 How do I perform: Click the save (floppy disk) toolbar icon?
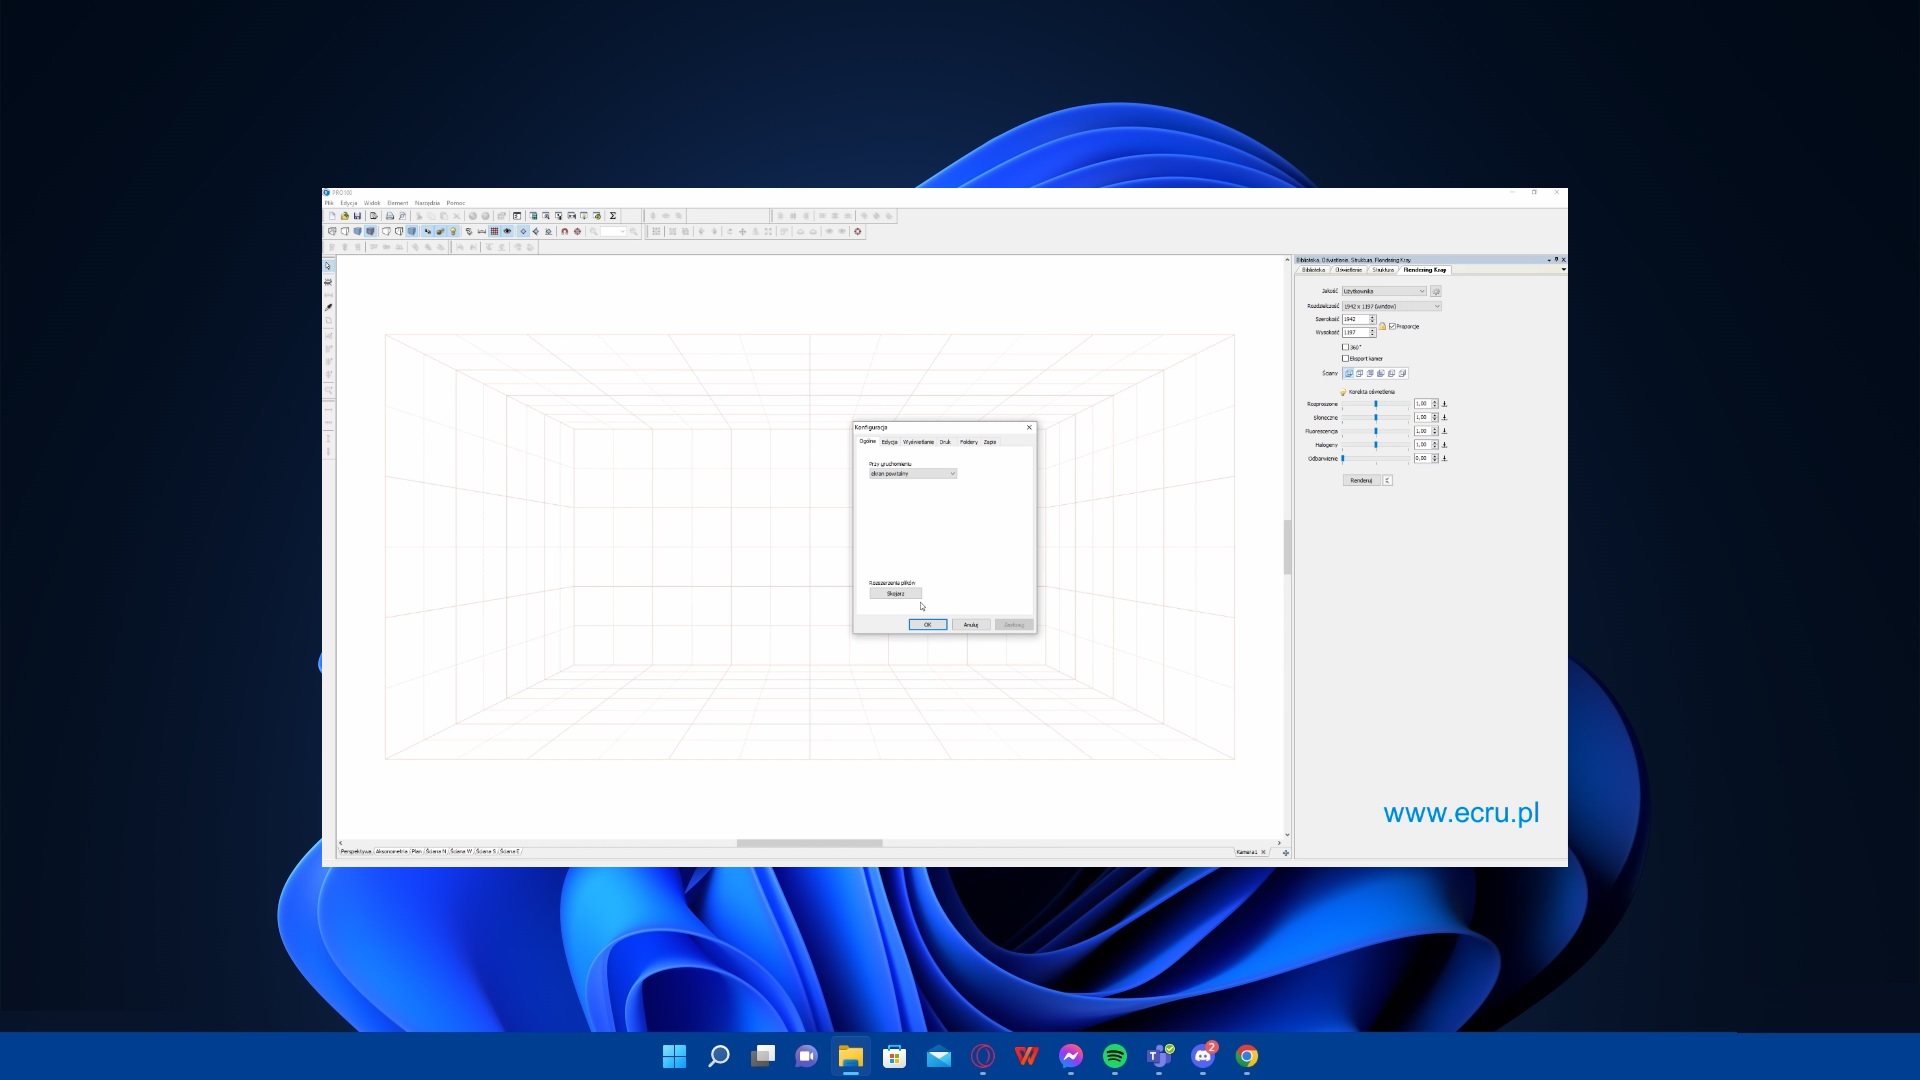[357, 216]
